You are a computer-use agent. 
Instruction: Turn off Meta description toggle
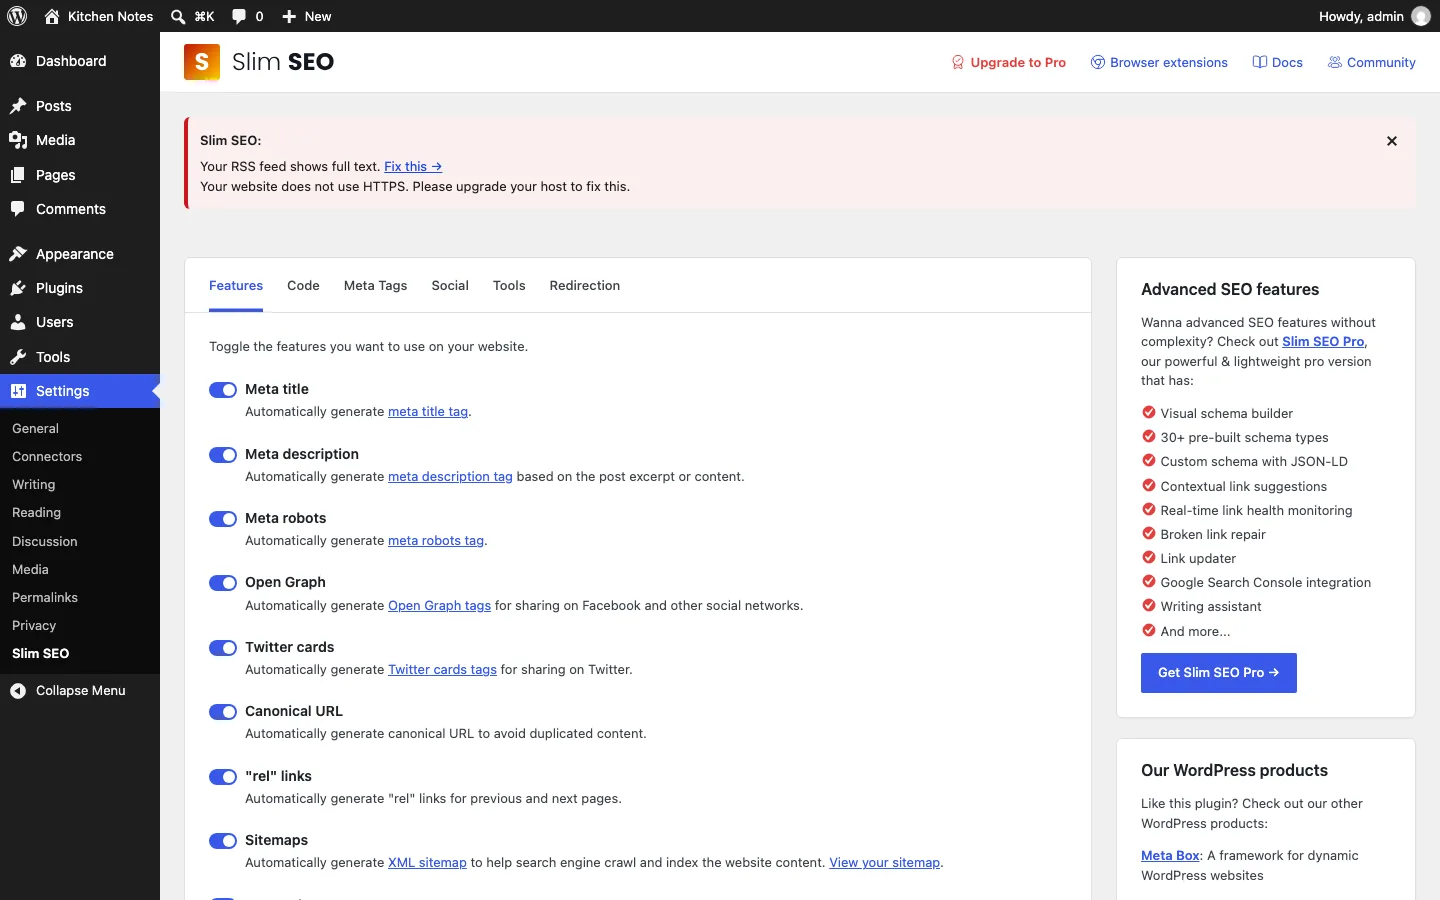(223, 455)
